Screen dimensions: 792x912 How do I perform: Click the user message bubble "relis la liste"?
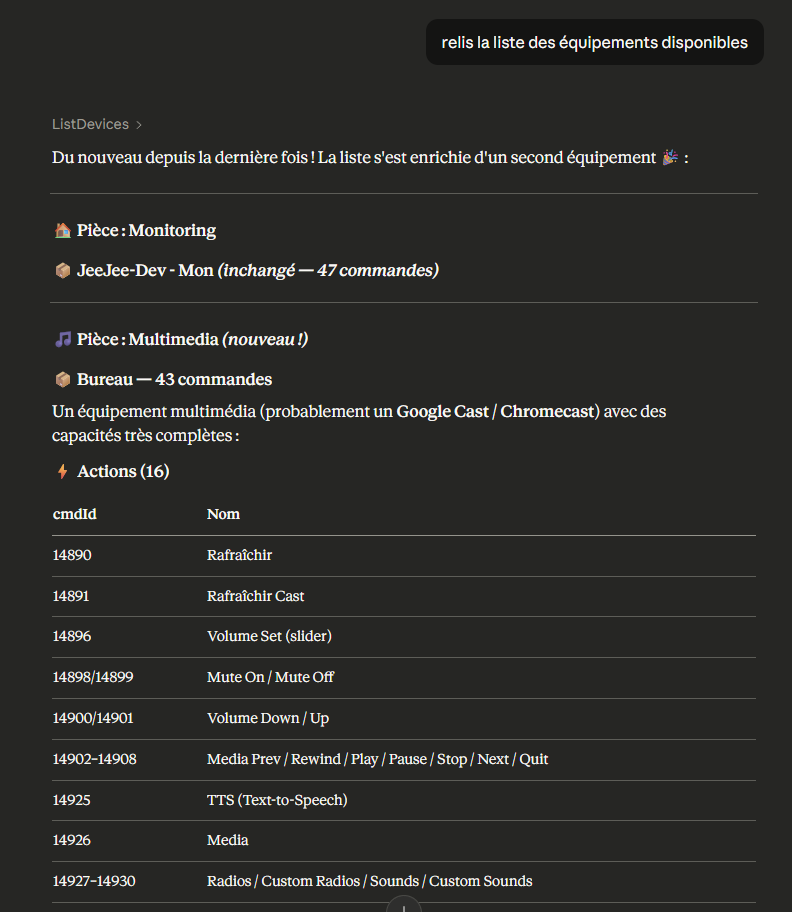pos(594,42)
